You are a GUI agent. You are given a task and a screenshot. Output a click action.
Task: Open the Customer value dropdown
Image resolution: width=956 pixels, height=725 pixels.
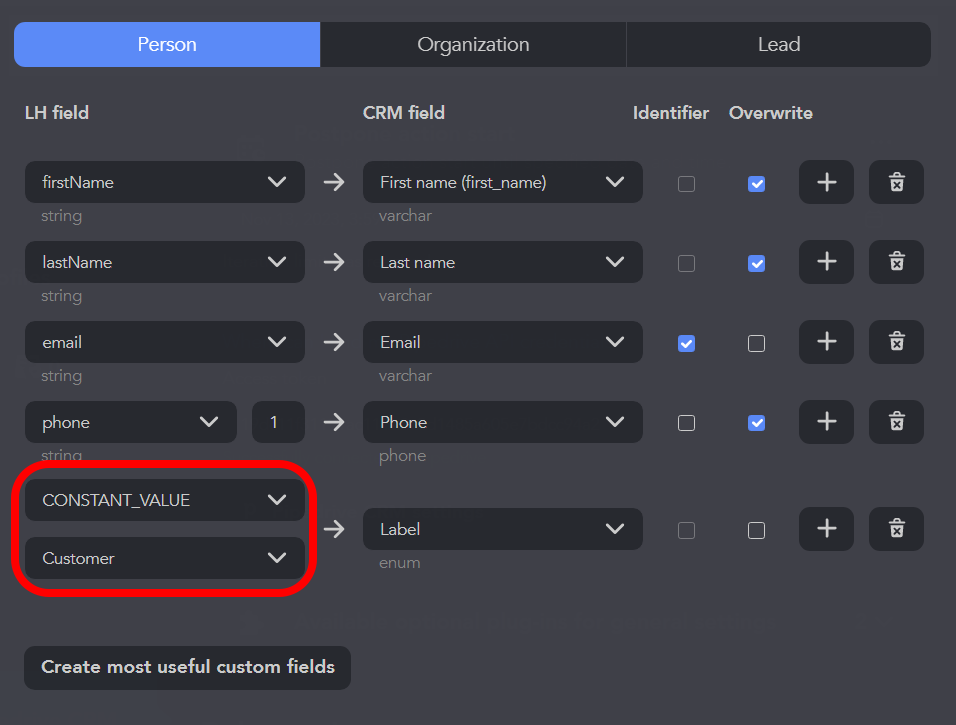click(165, 558)
